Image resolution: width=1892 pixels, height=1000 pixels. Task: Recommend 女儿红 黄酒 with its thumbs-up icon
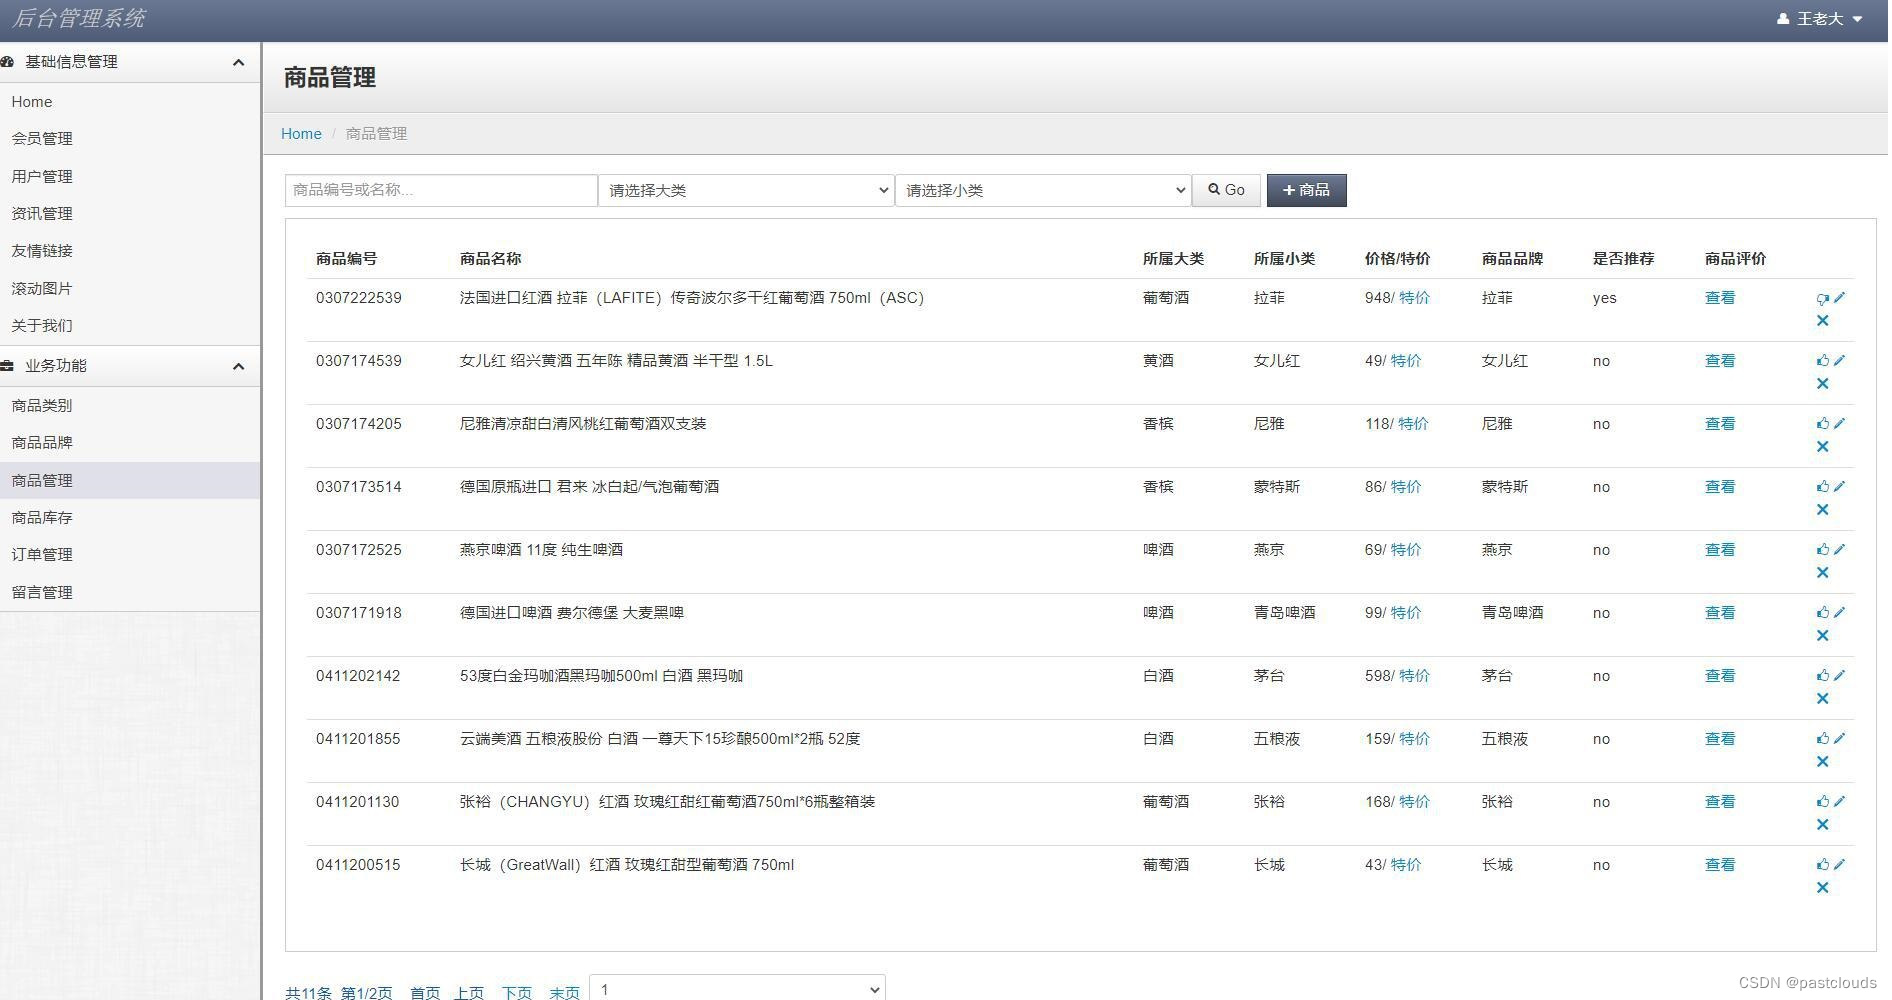click(1823, 360)
